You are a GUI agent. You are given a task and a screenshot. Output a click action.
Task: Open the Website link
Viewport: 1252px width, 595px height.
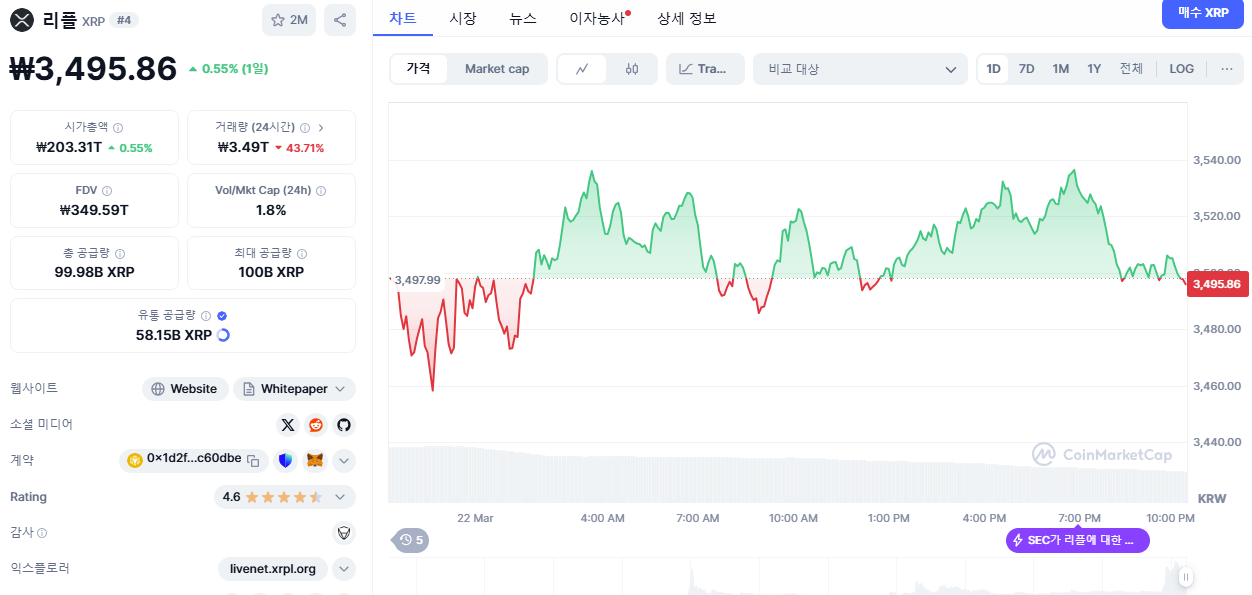pyautogui.click(x=185, y=389)
